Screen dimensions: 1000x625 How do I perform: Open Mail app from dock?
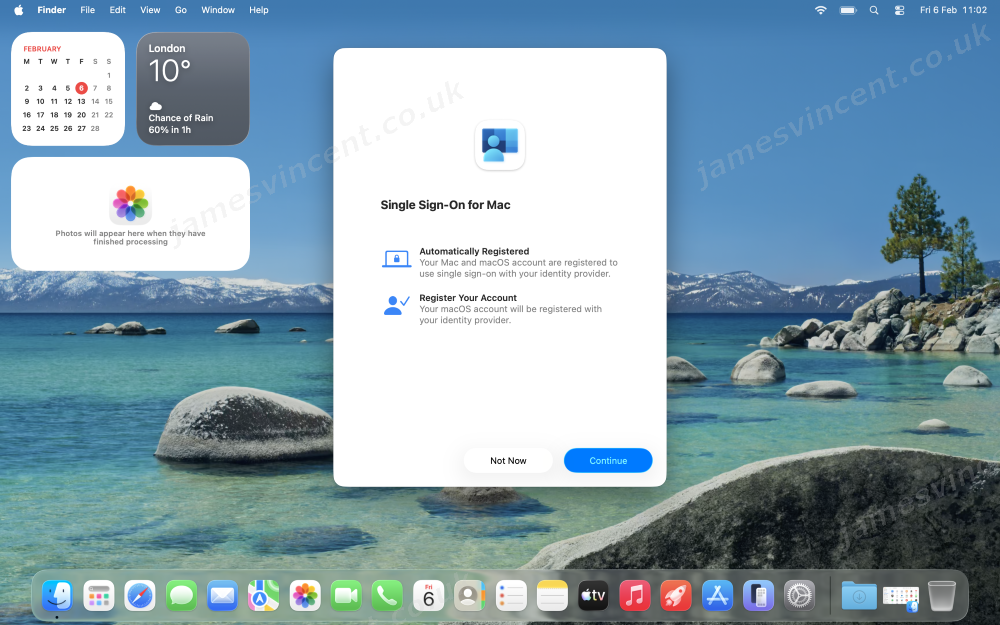222,596
